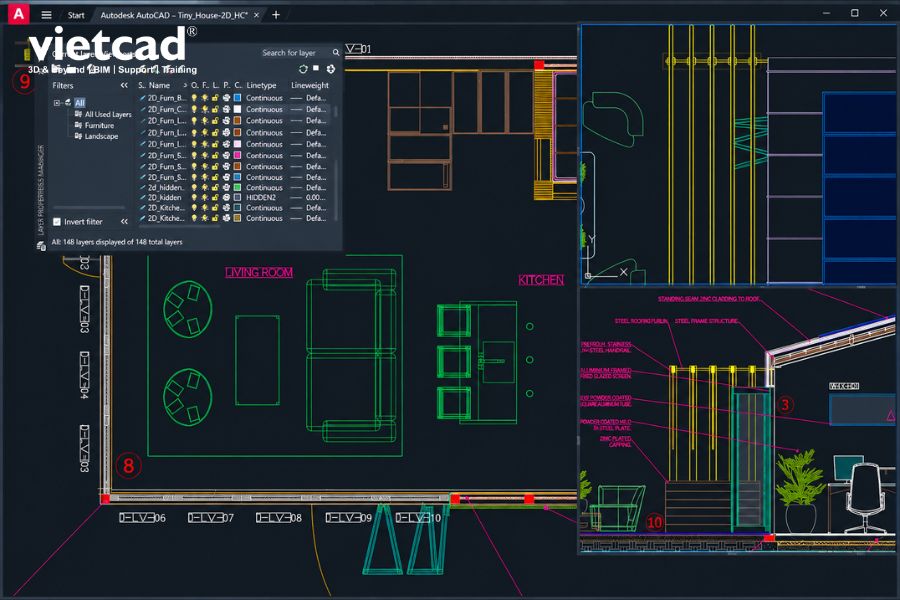The image size is (900, 600).
Task: Open the hamburger menu beside the logo
Action: coord(46,15)
